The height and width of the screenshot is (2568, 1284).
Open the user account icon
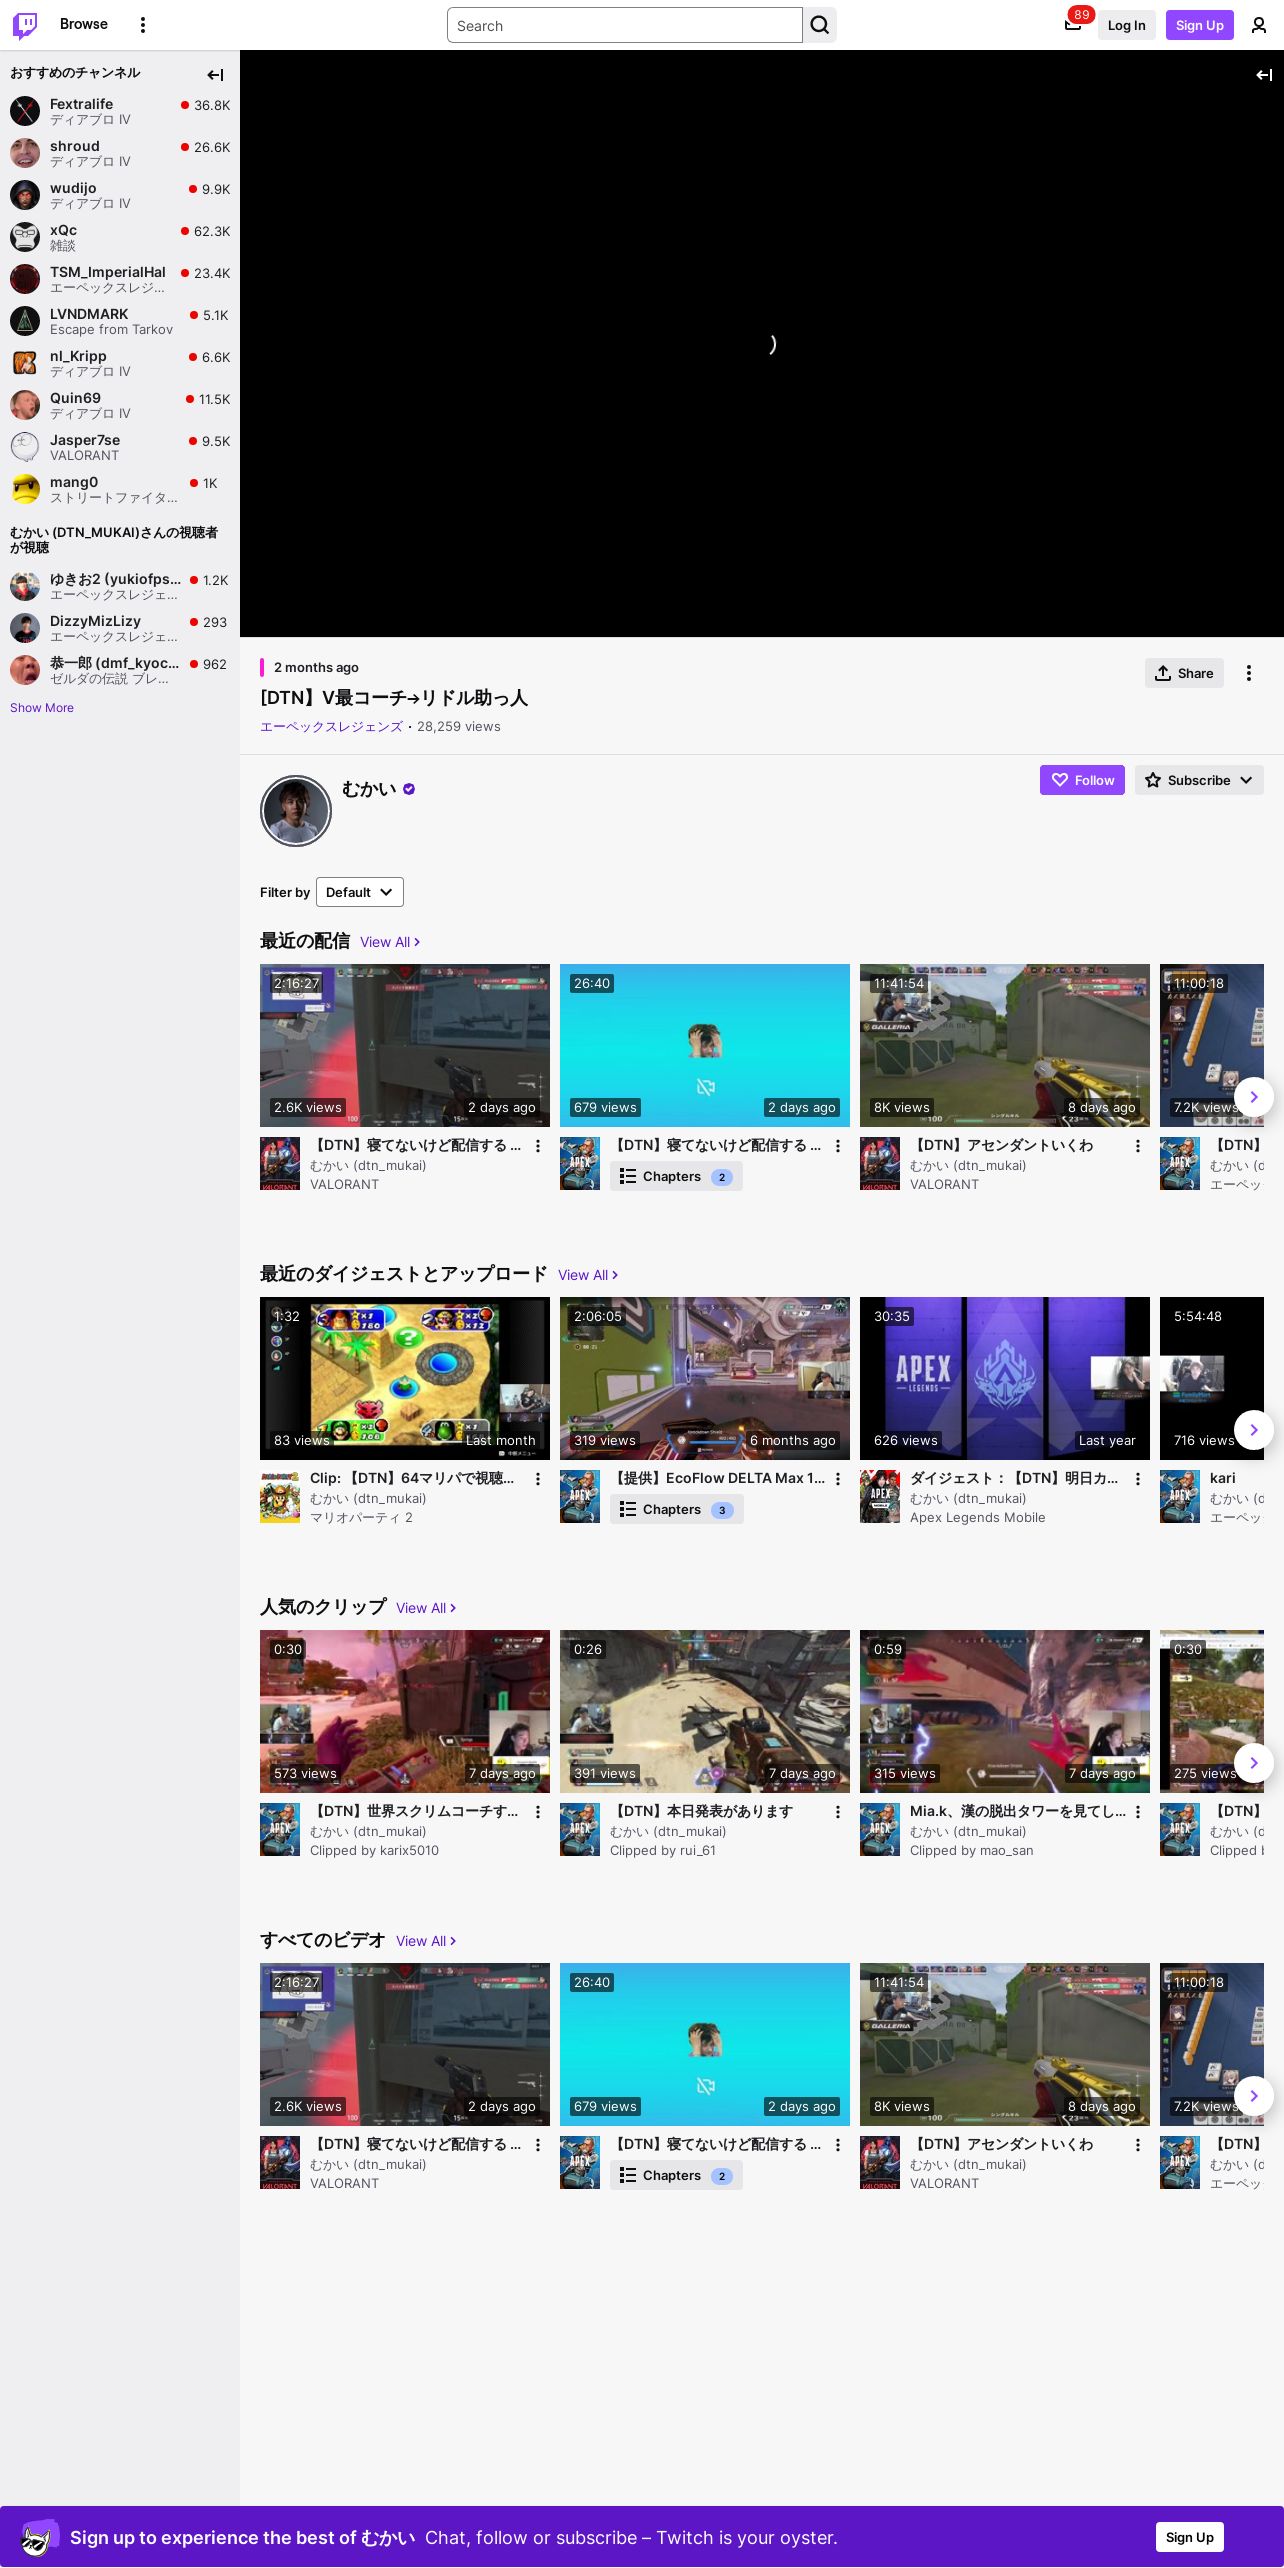click(x=1259, y=25)
